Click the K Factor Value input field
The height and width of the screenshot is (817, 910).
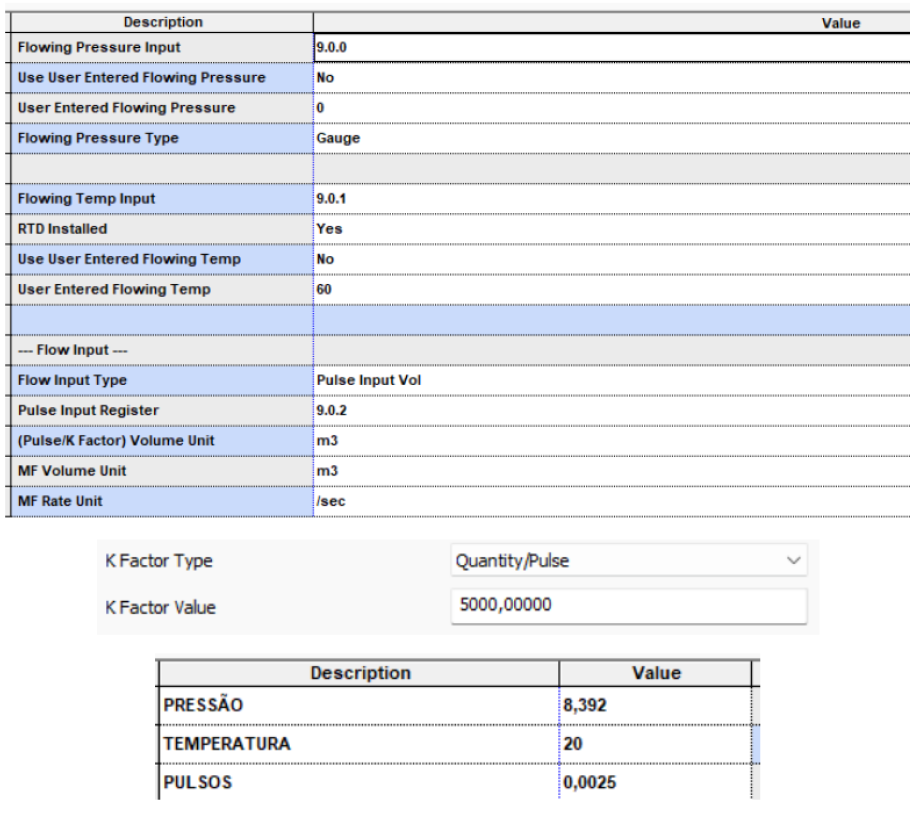click(x=629, y=606)
